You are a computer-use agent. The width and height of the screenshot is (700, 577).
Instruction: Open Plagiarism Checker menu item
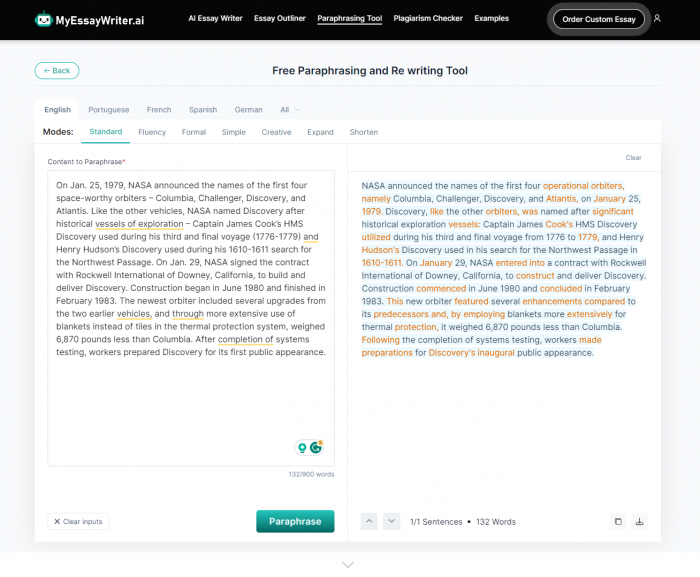tap(428, 18)
